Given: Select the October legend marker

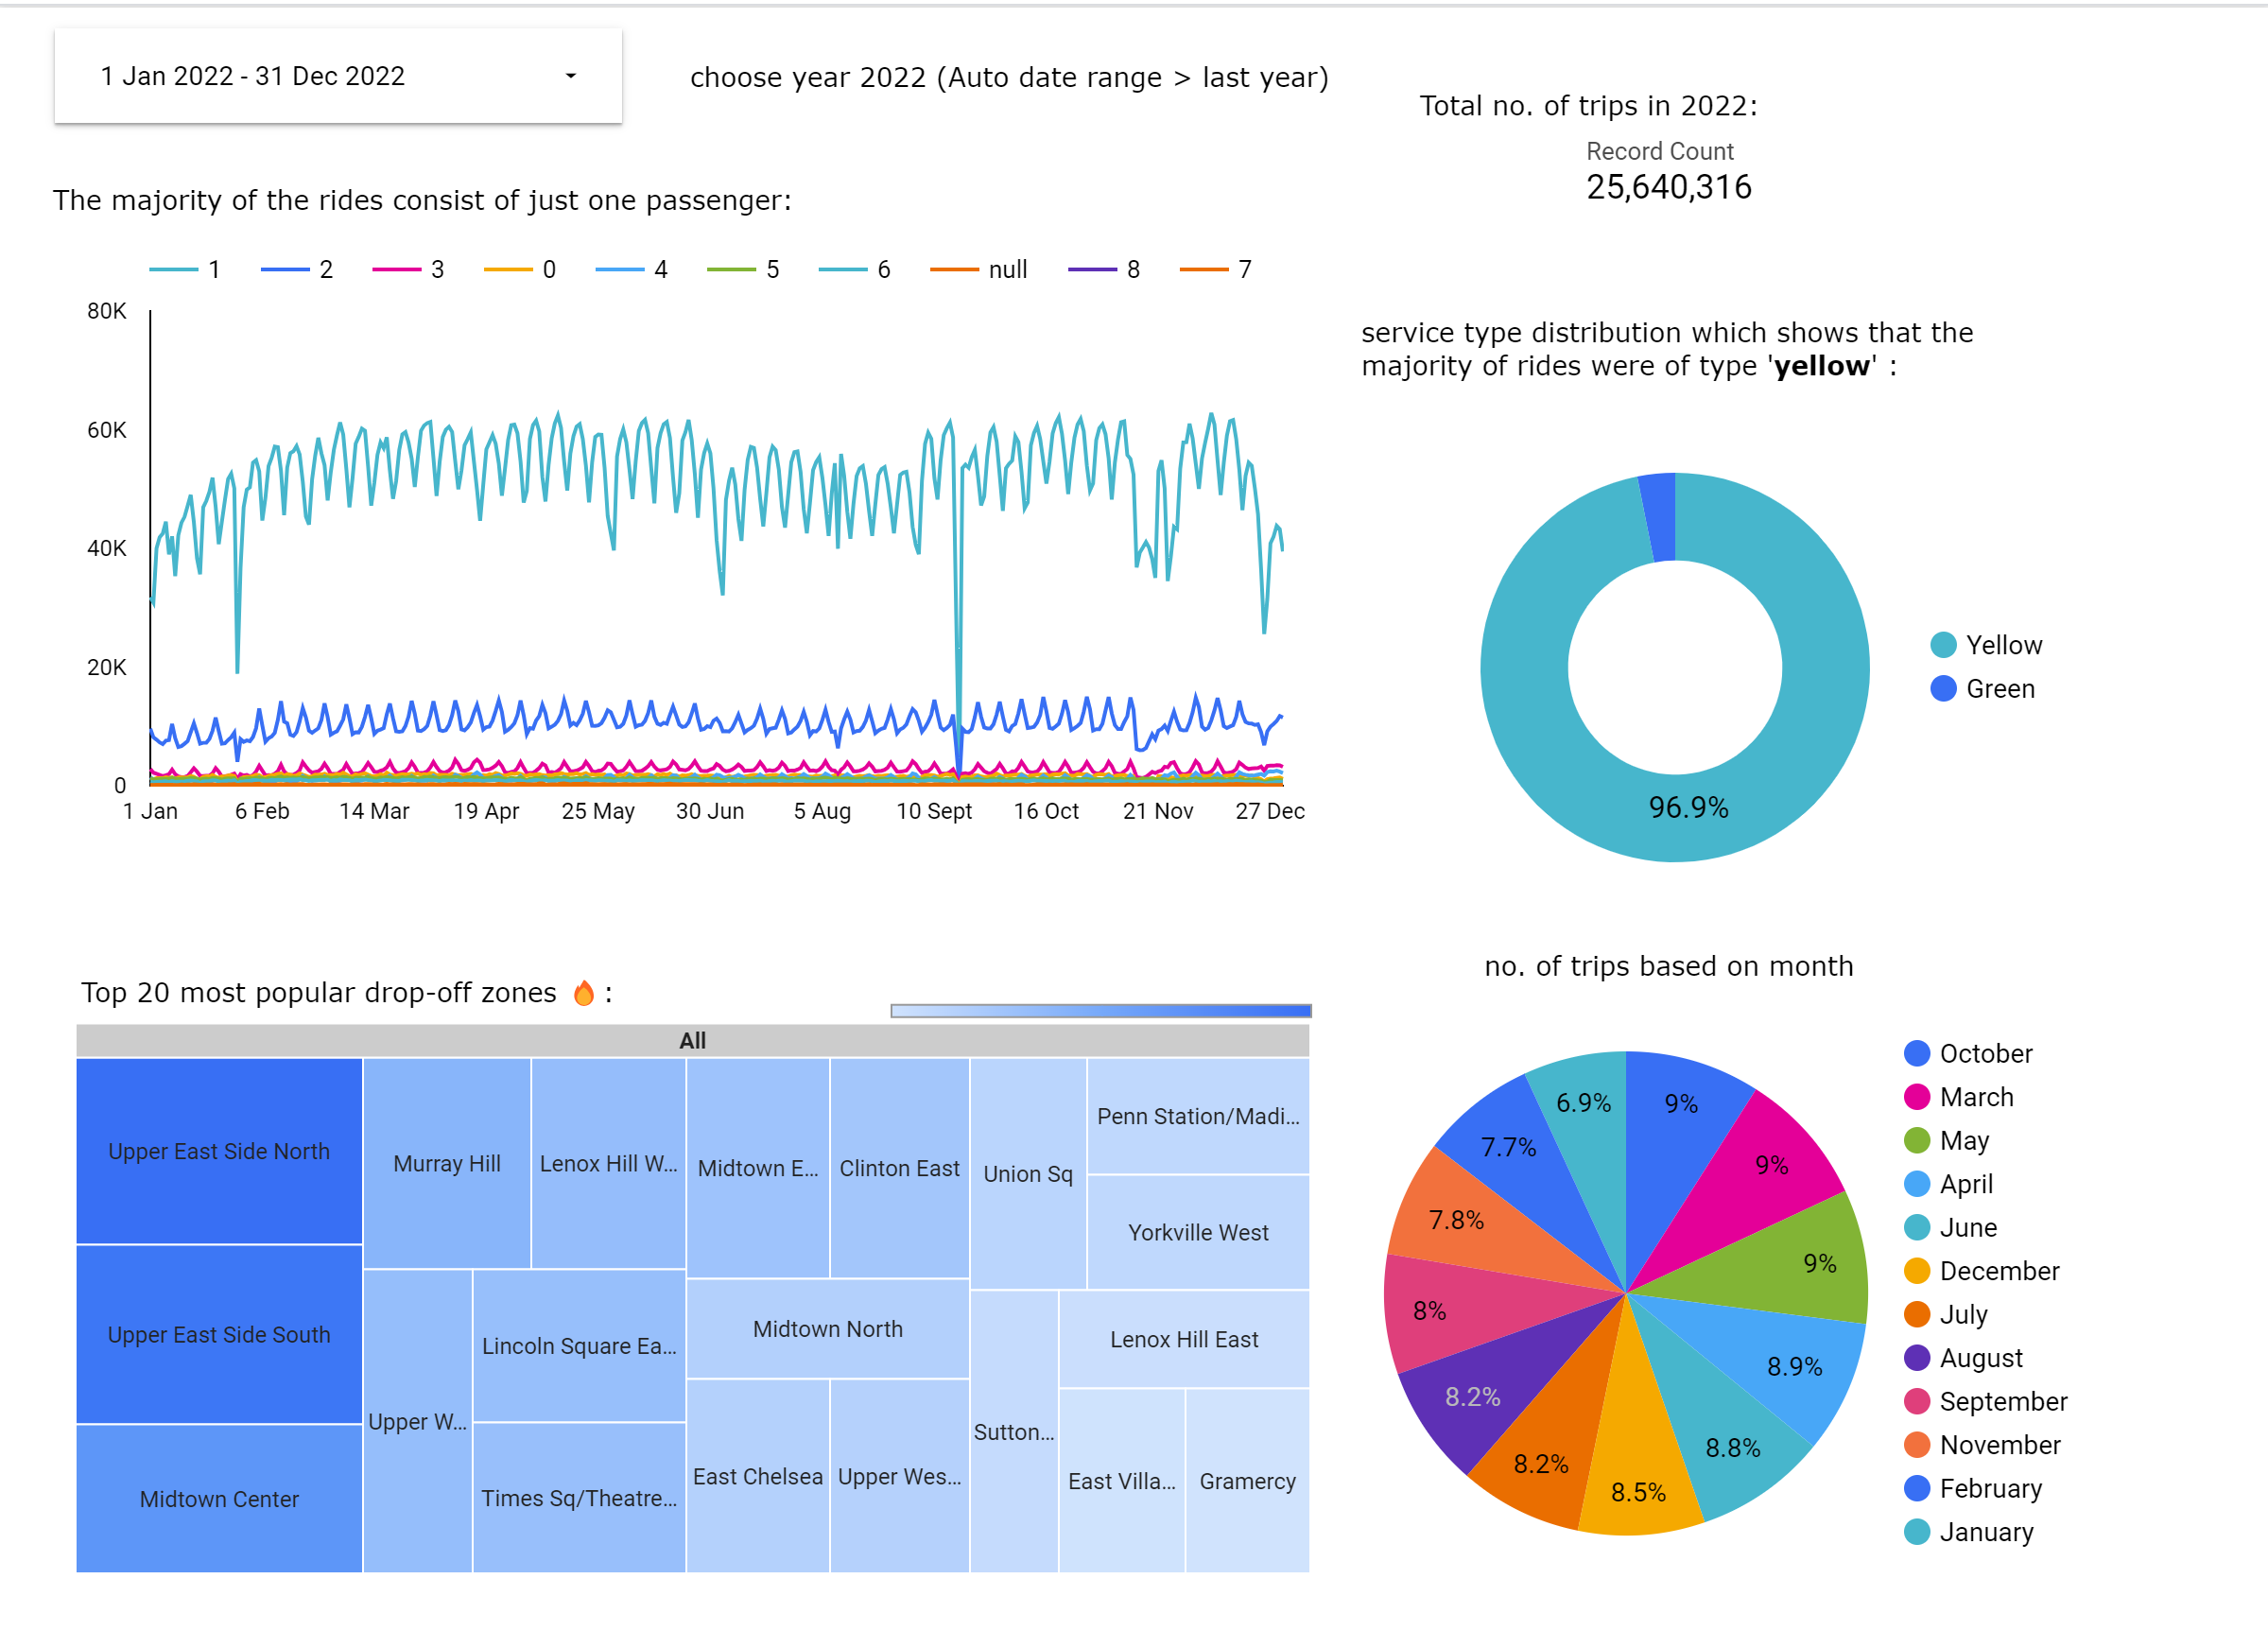Looking at the screenshot, I should coord(1916,1053).
